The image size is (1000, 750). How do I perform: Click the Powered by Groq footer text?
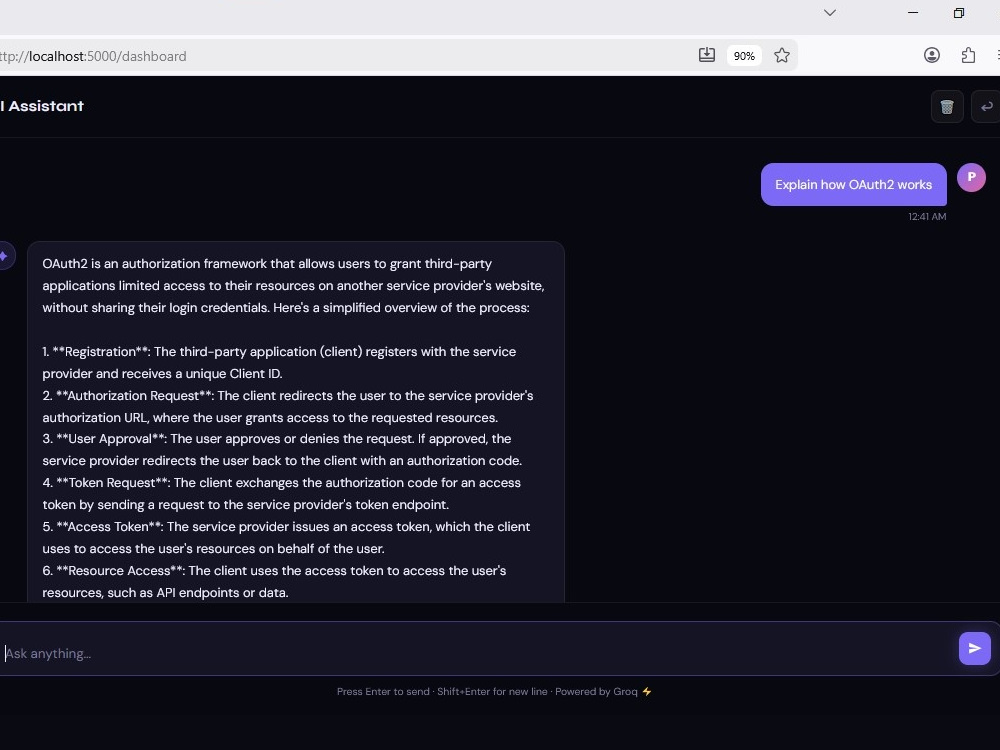point(603,691)
